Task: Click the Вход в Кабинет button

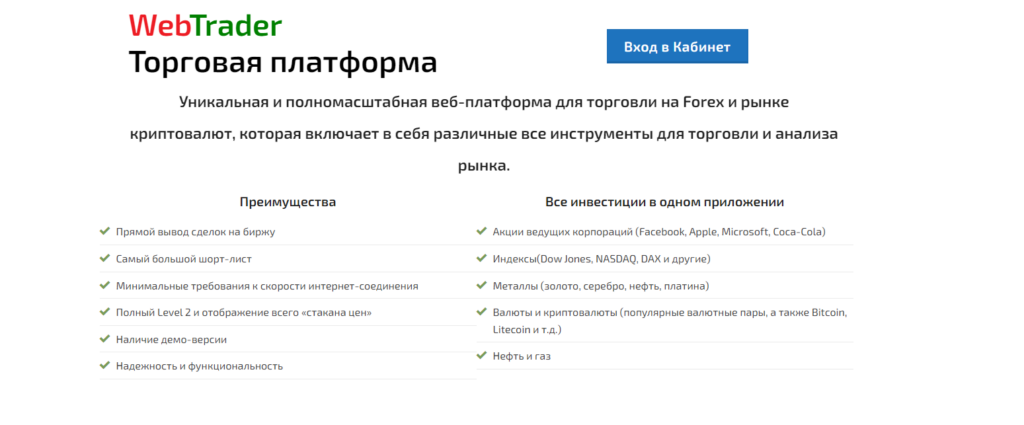Action: [677, 46]
